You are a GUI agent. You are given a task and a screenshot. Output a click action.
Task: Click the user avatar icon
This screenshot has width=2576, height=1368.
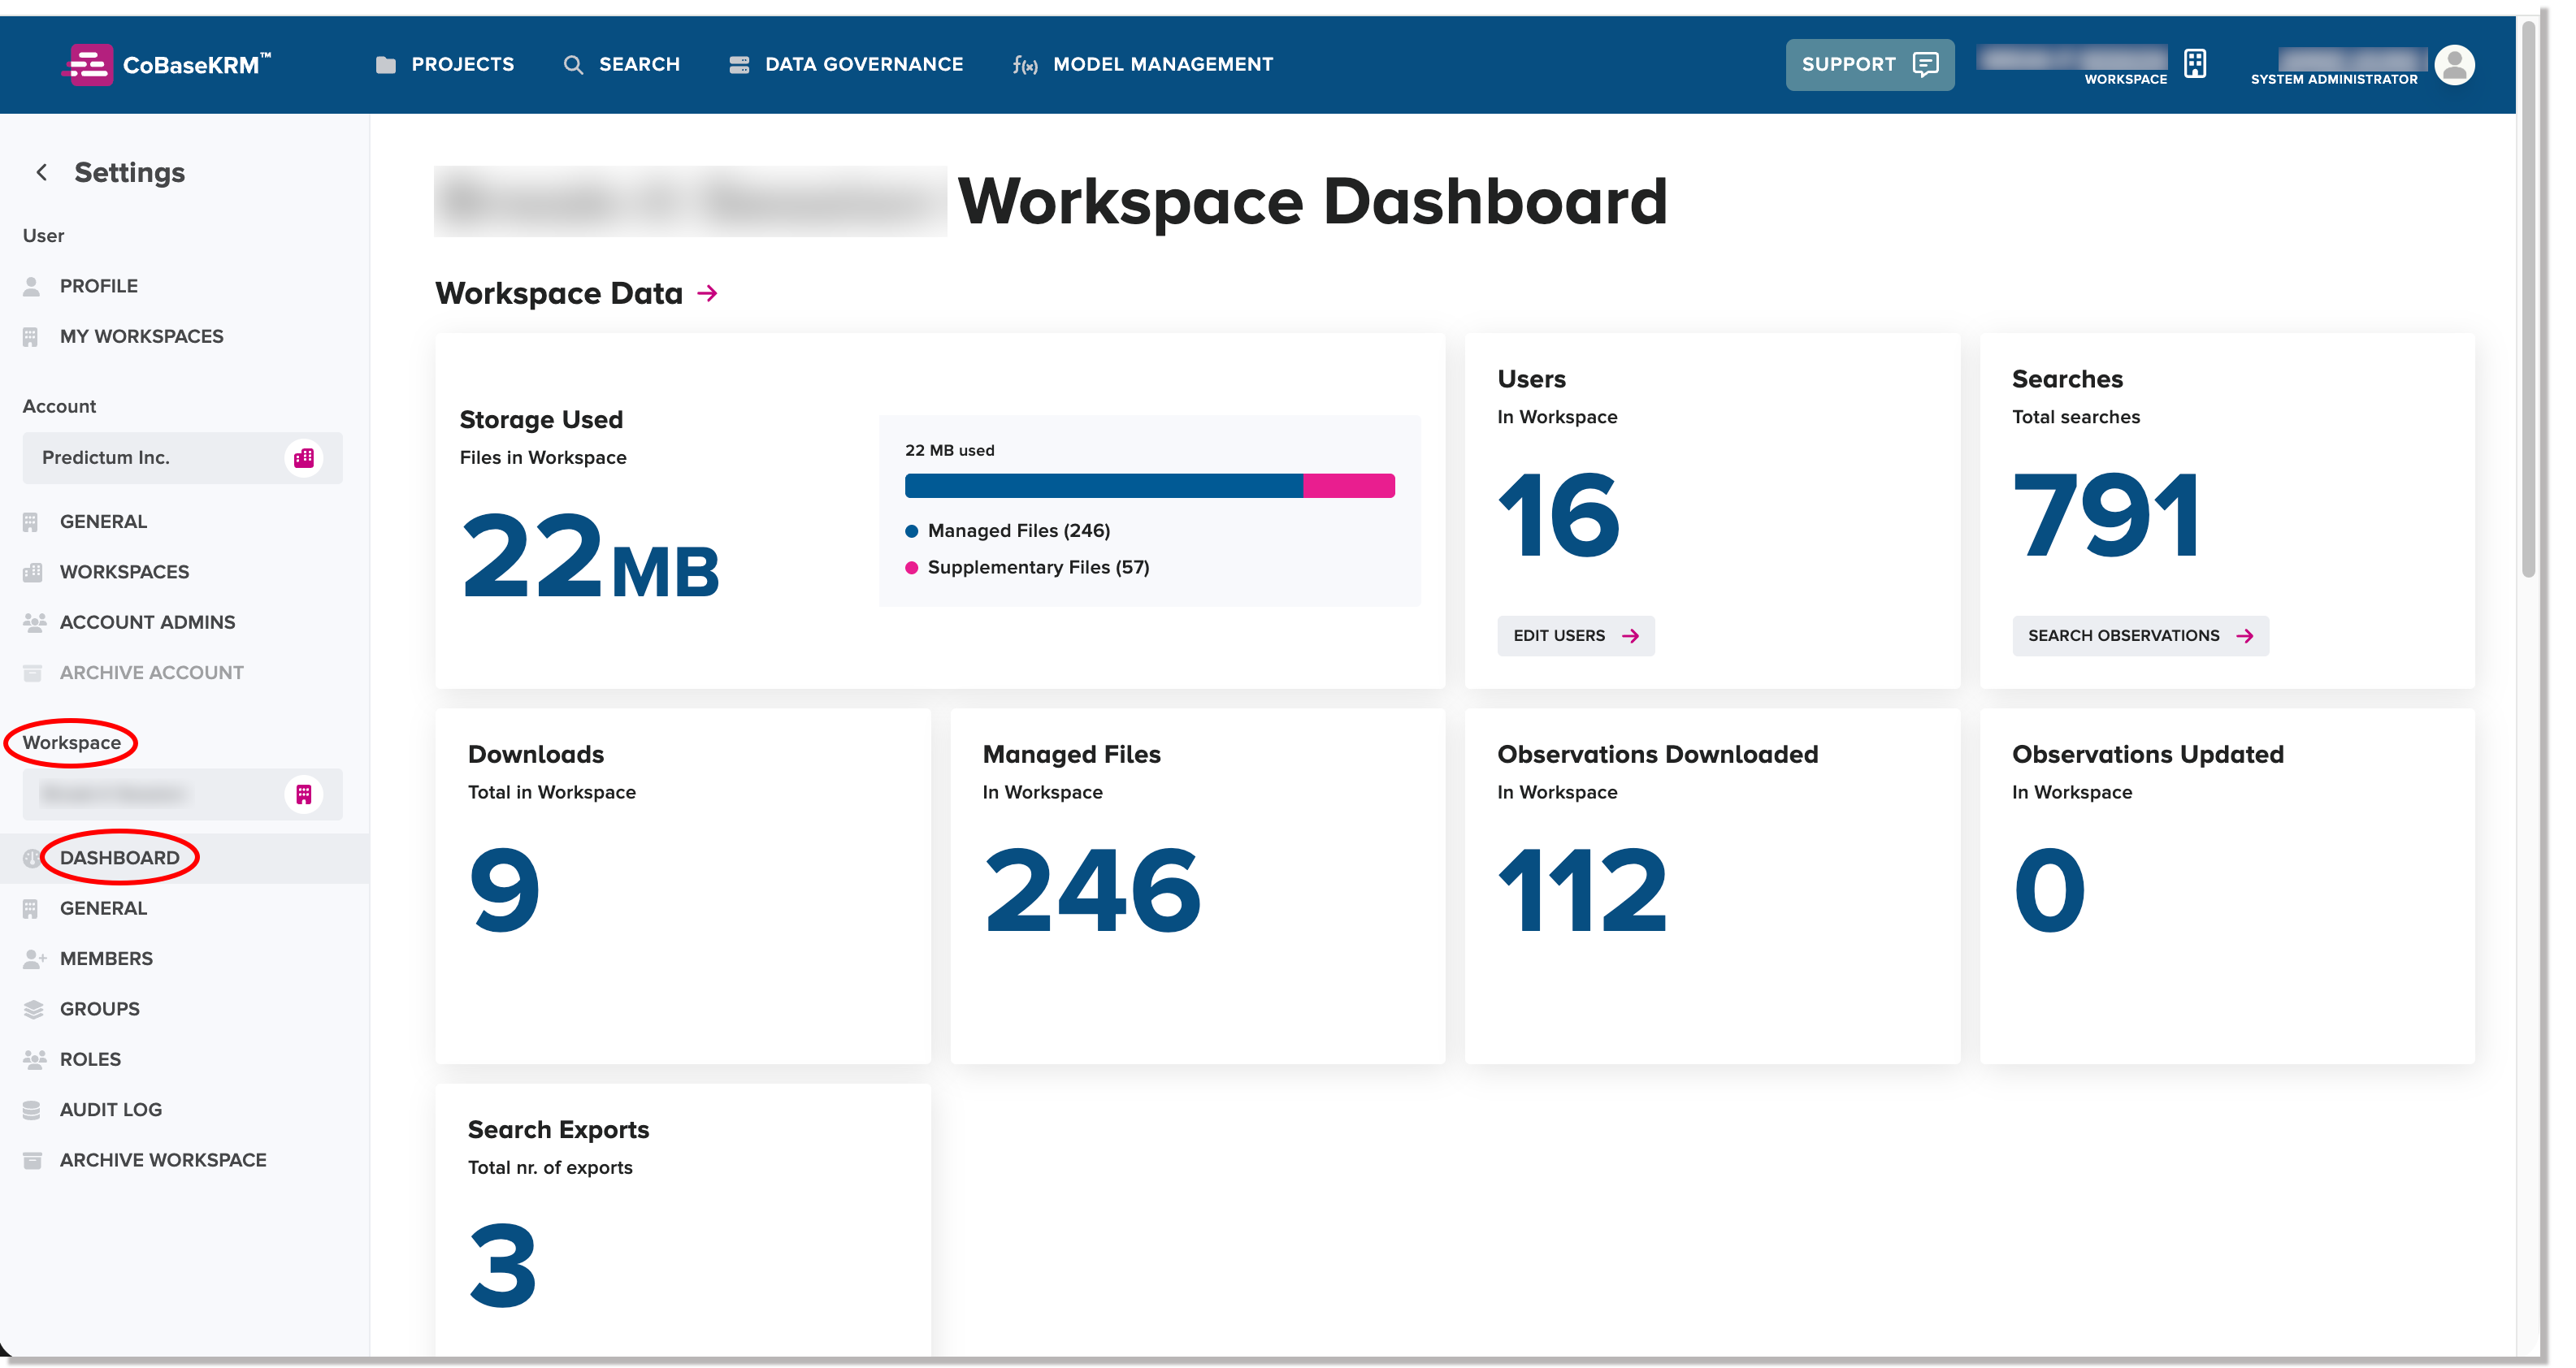click(x=2454, y=65)
